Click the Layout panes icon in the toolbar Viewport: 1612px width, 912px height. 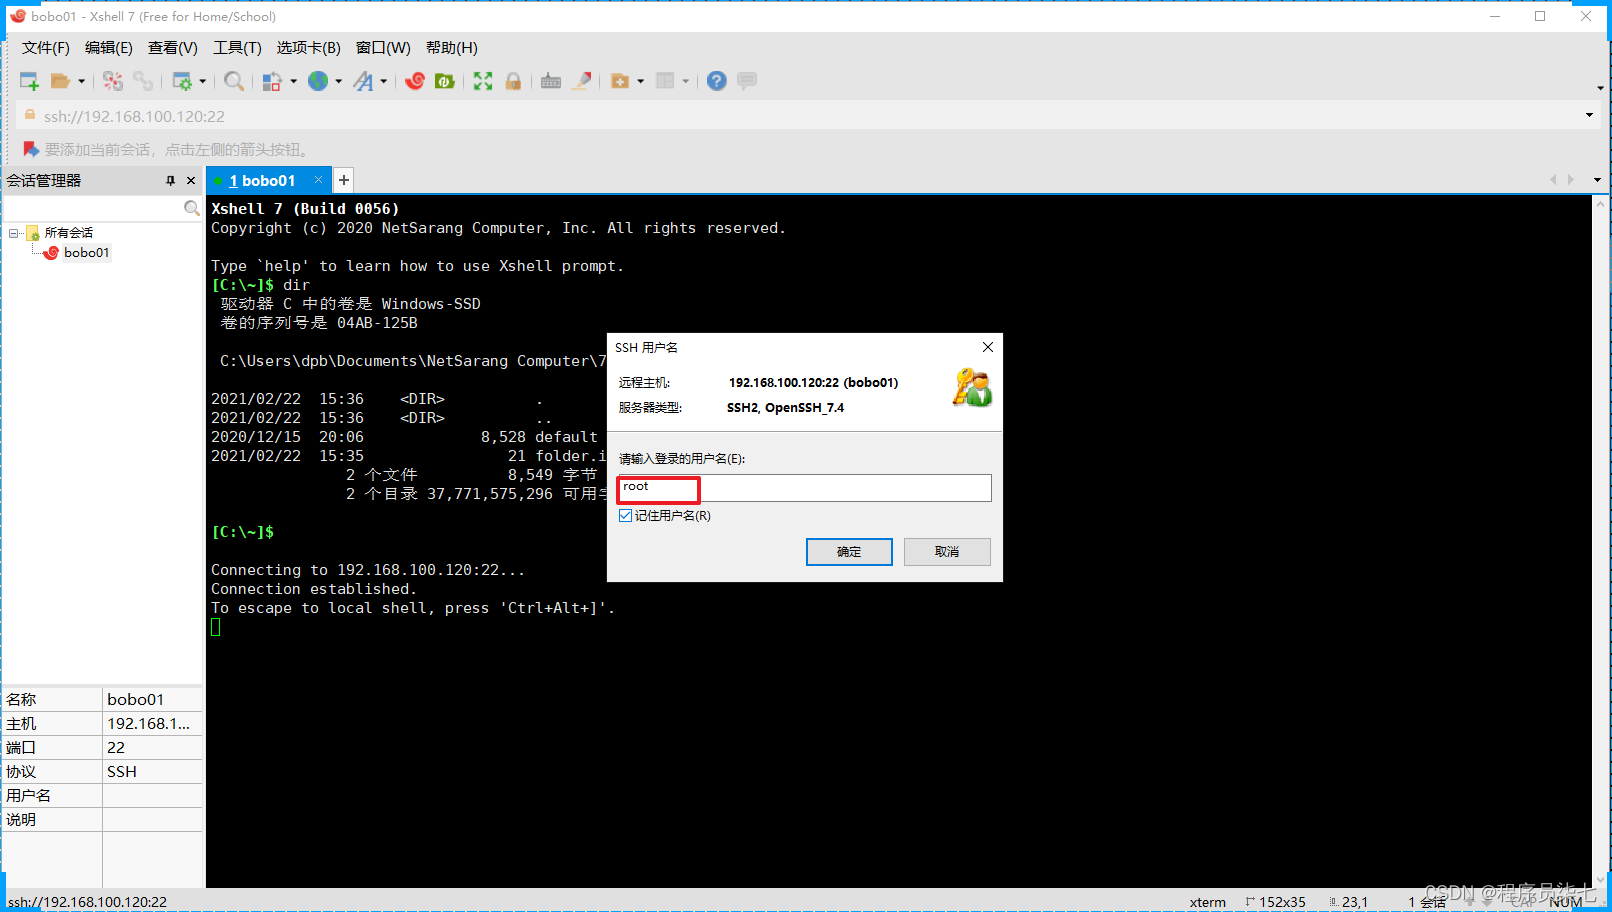pyautogui.click(x=665, y=81)
